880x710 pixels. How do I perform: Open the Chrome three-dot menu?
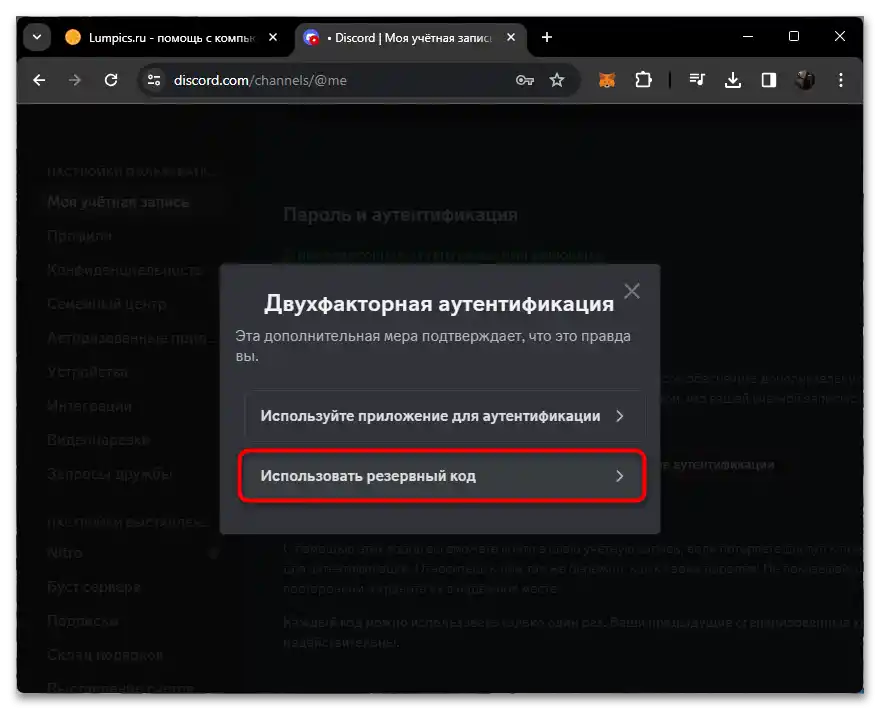click(x=841, y=80)
